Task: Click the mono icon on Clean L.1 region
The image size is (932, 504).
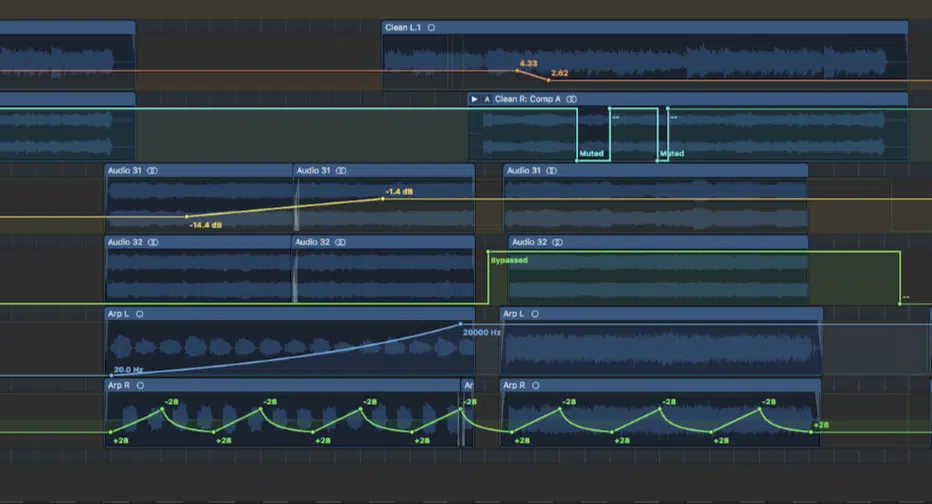Action: click(x=432, y=28)
